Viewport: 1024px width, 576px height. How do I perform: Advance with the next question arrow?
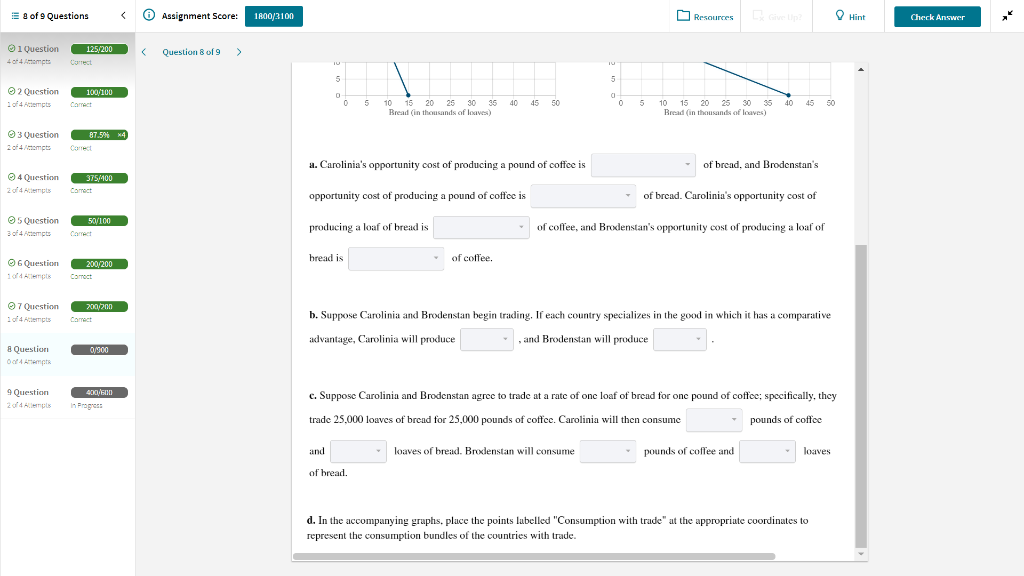[238, 52]
